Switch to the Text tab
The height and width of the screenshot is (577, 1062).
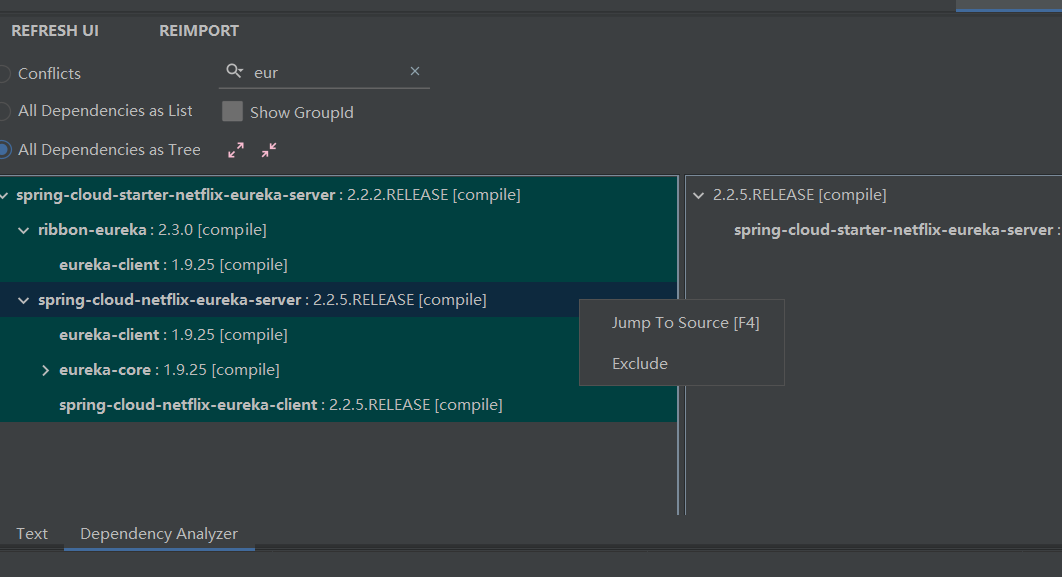click(32, 534)
